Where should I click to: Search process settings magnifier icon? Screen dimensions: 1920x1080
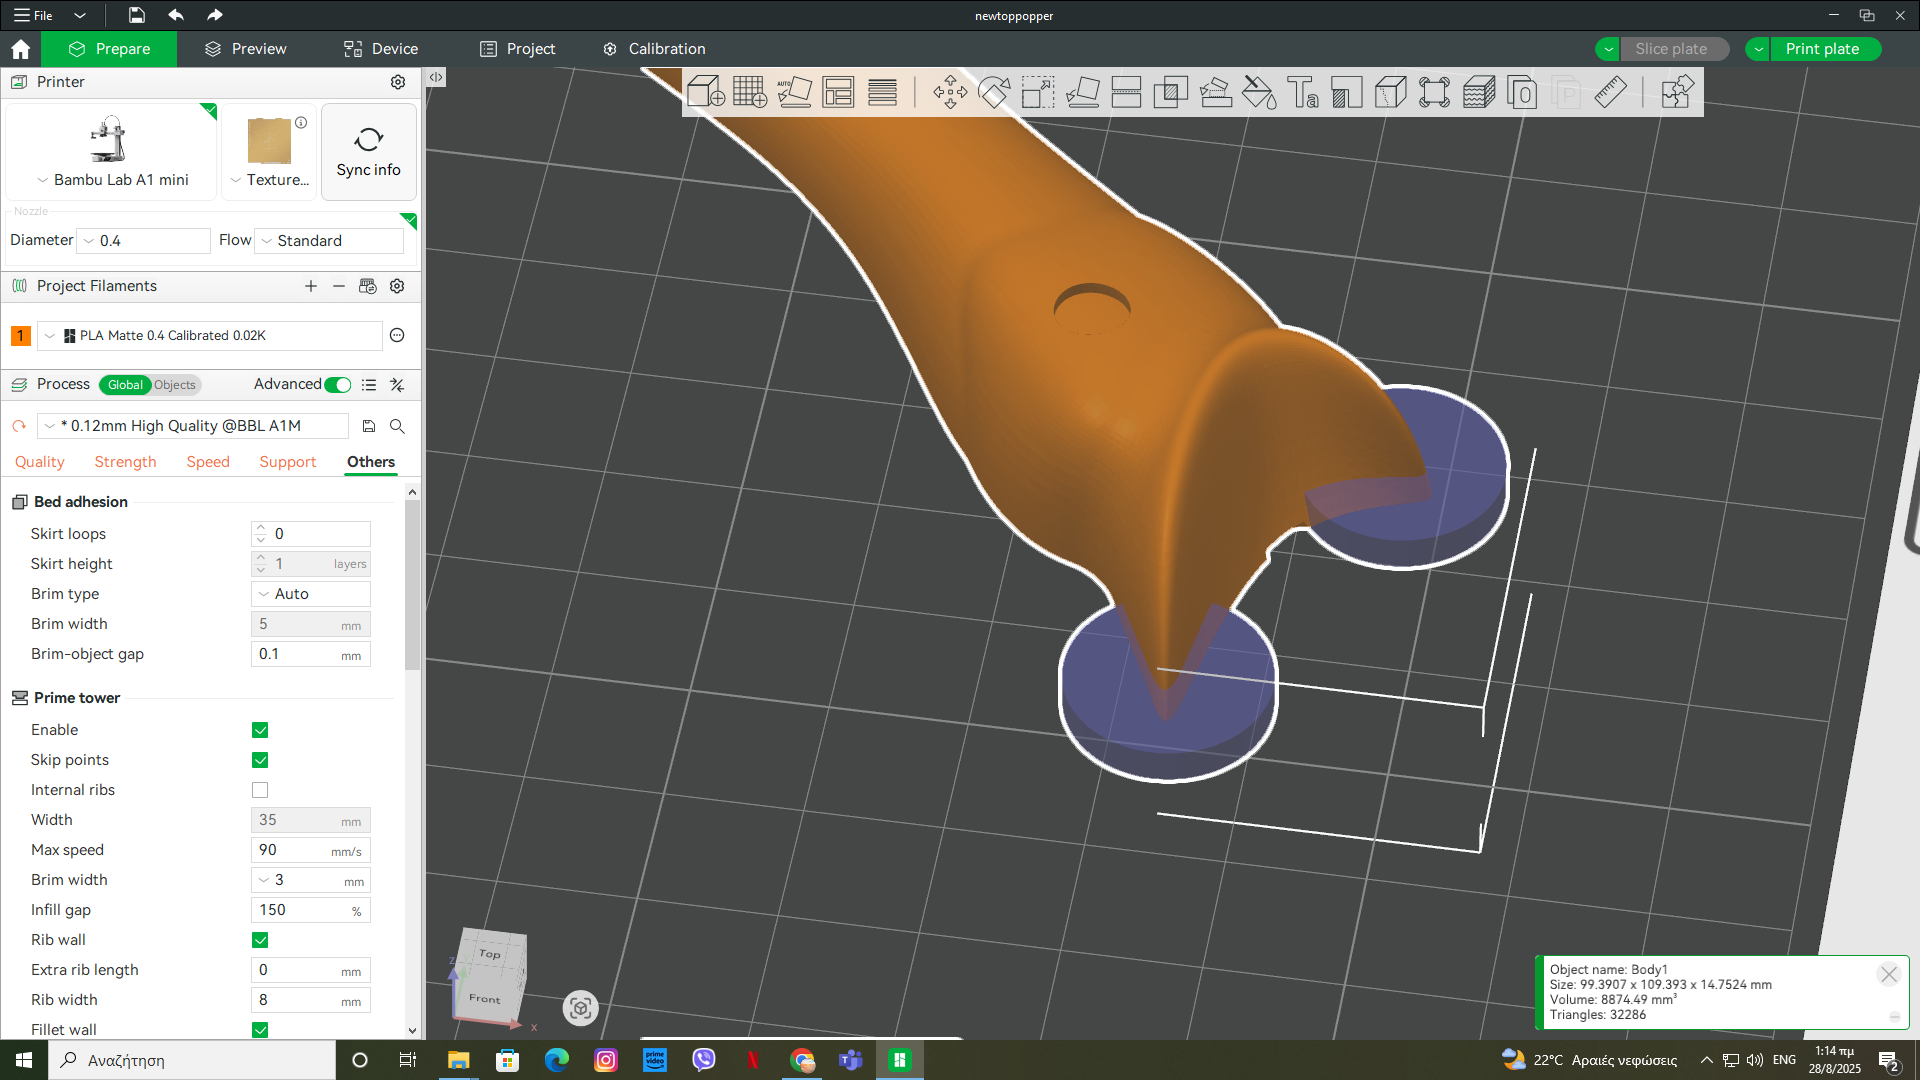397,426
